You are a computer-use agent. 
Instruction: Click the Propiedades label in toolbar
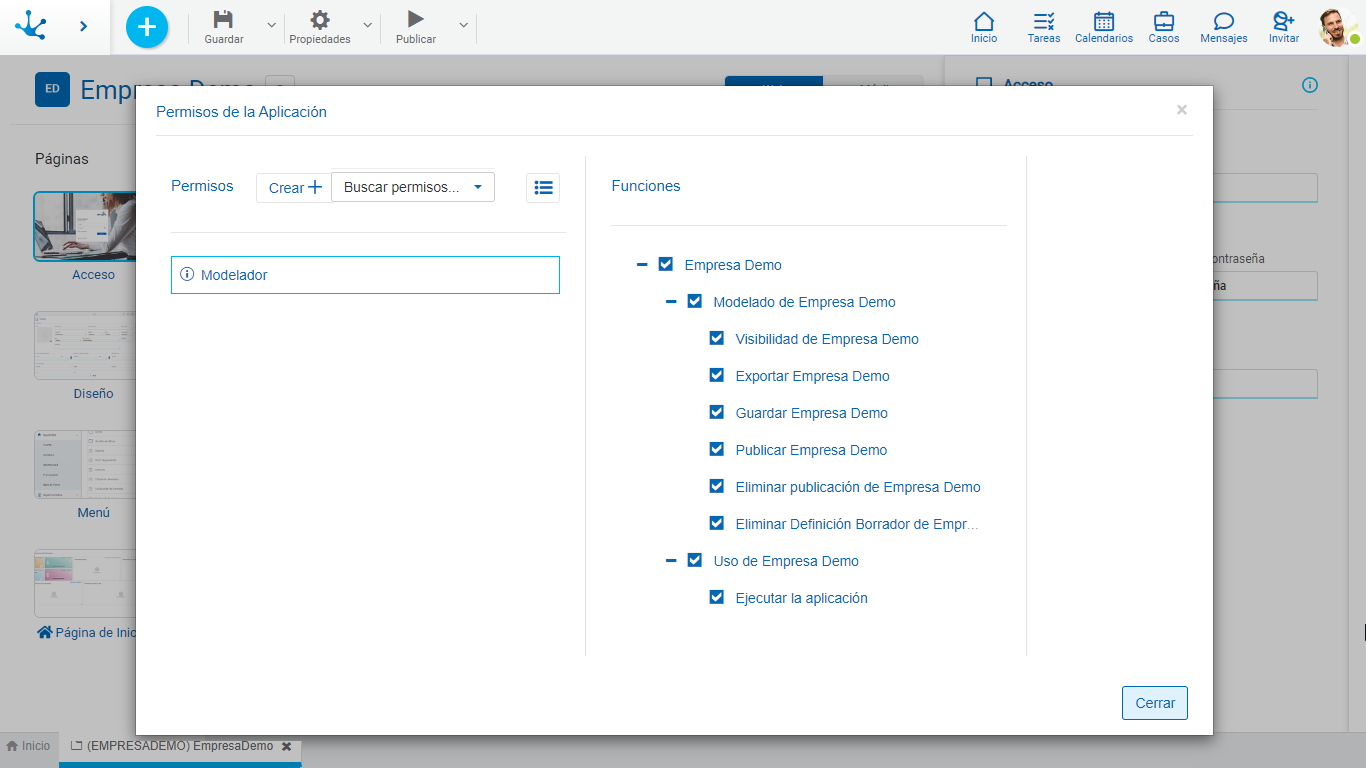click(320, 39)
